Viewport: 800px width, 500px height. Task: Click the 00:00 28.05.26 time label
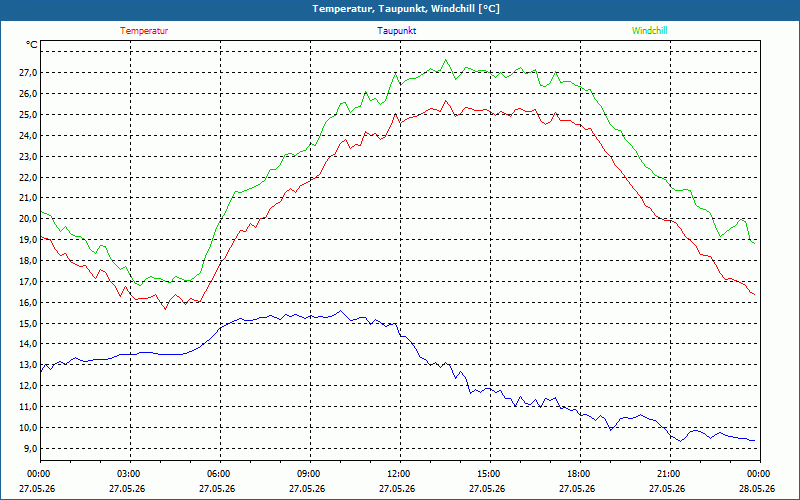click(757, 481)
